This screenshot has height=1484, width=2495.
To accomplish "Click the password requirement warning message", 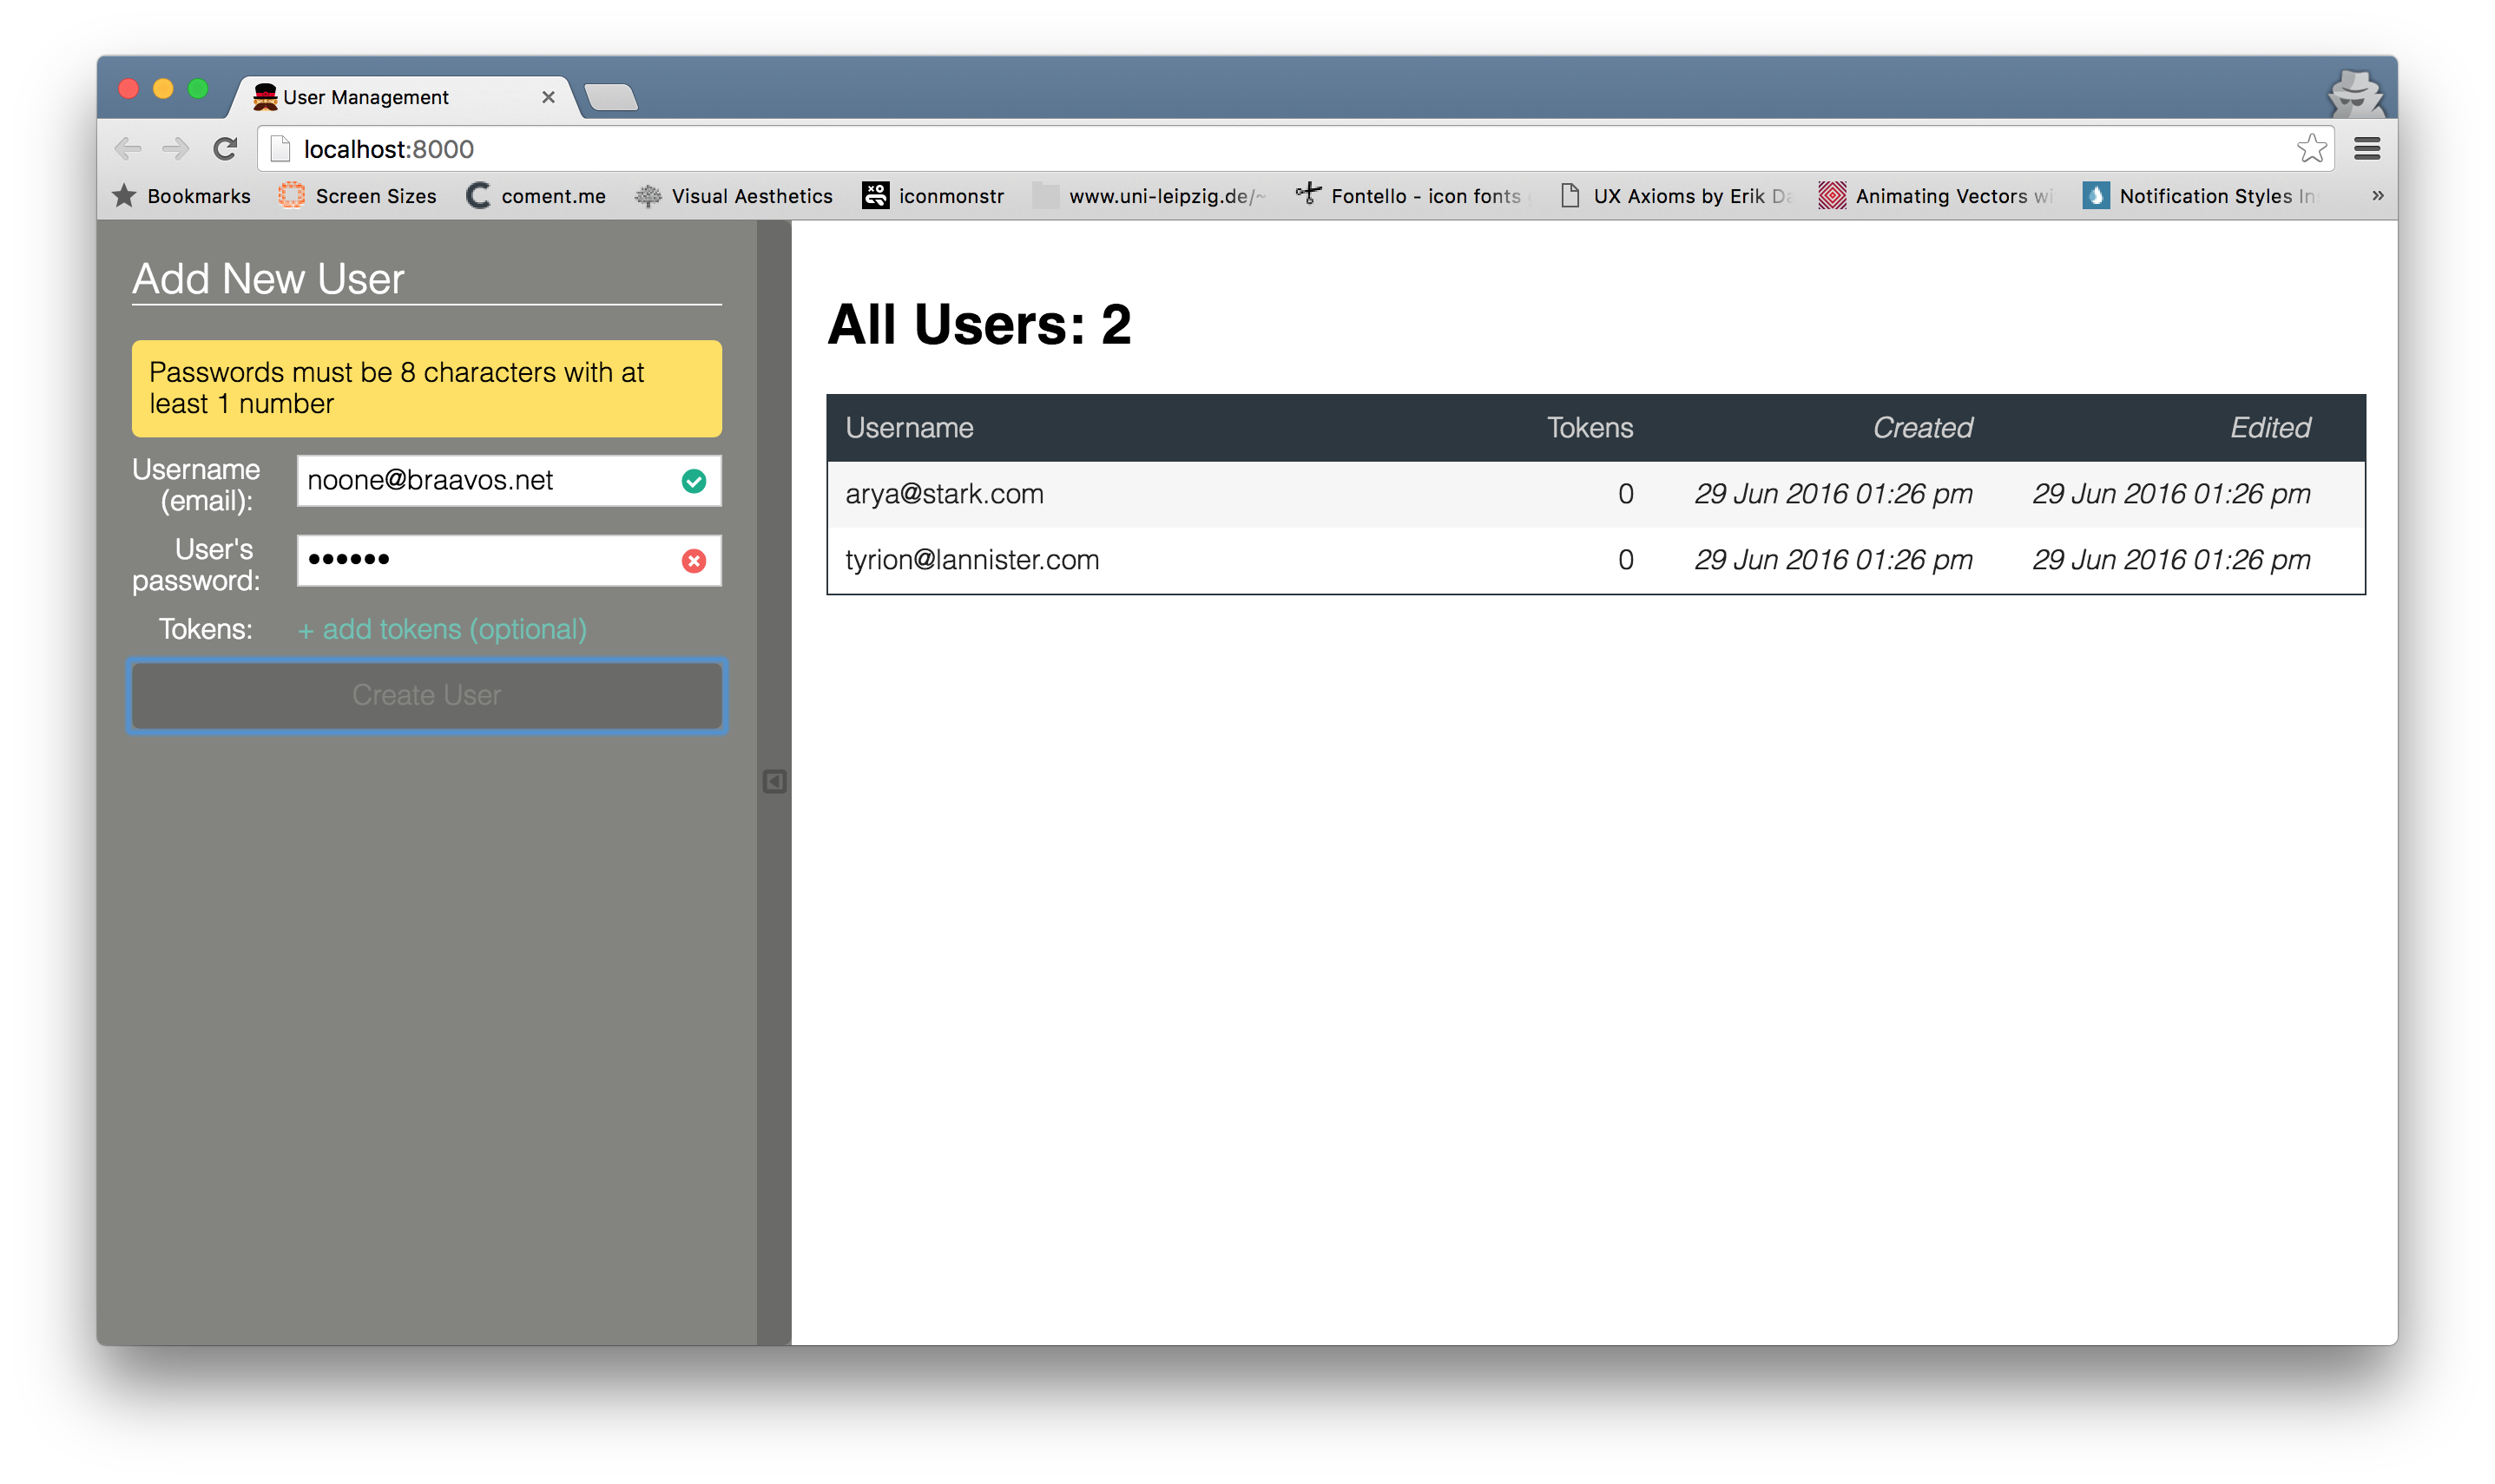I will click(427, 388).
